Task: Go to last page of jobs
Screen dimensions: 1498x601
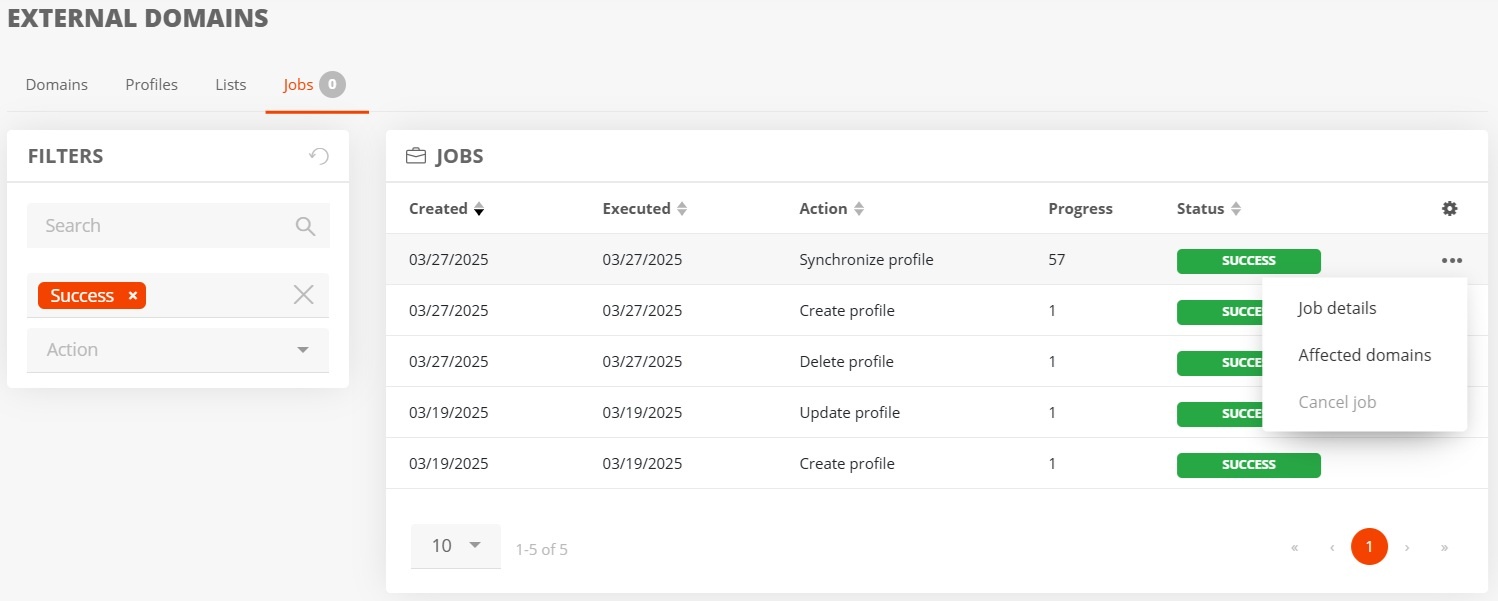Action: [1444, 548]
